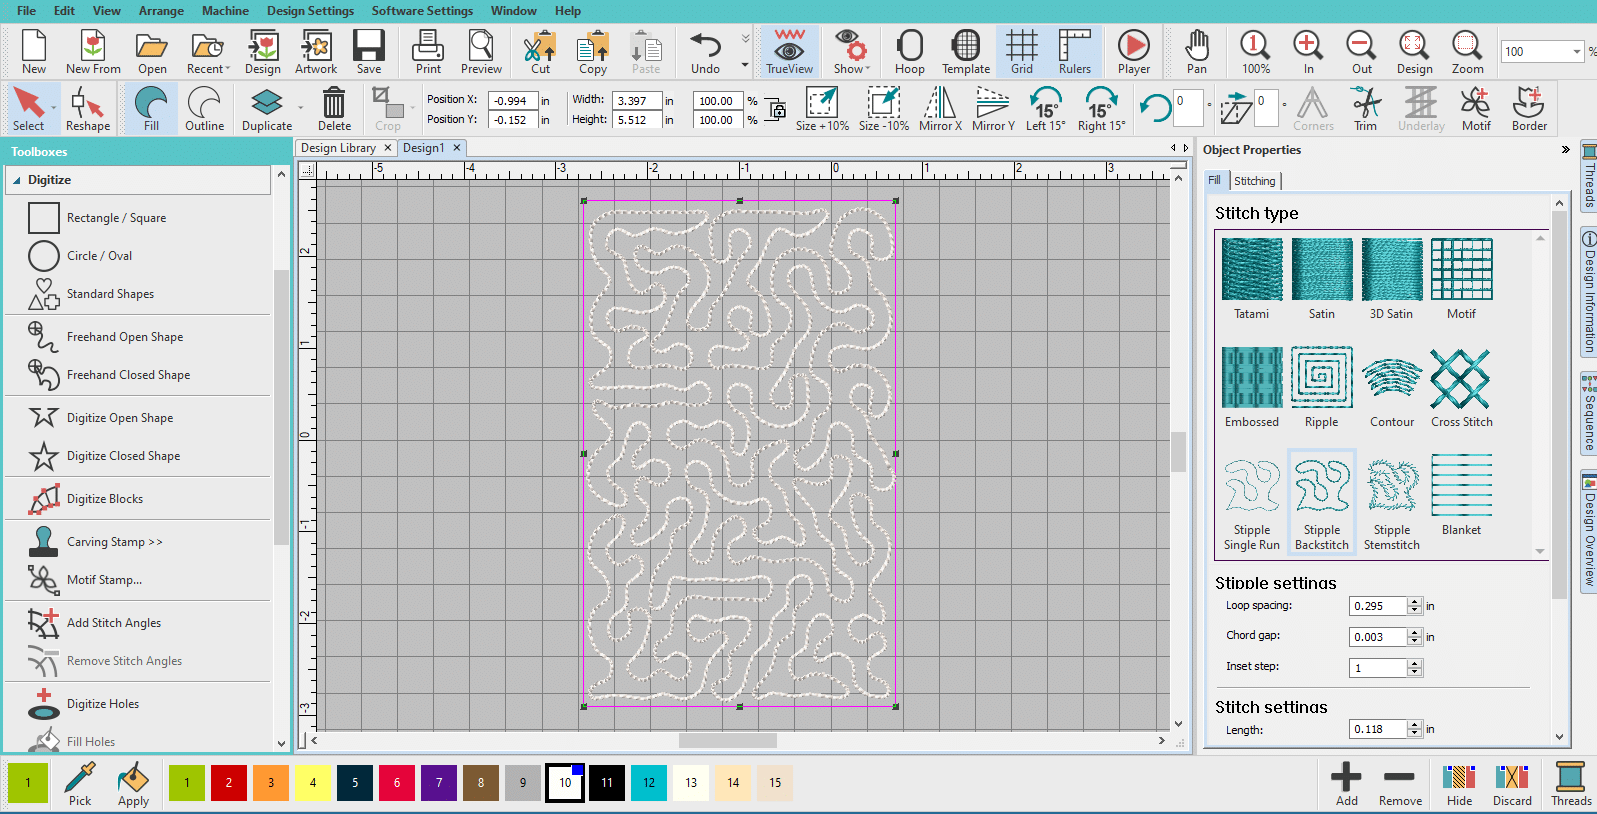Click the Discard button

coord(1512,784)
